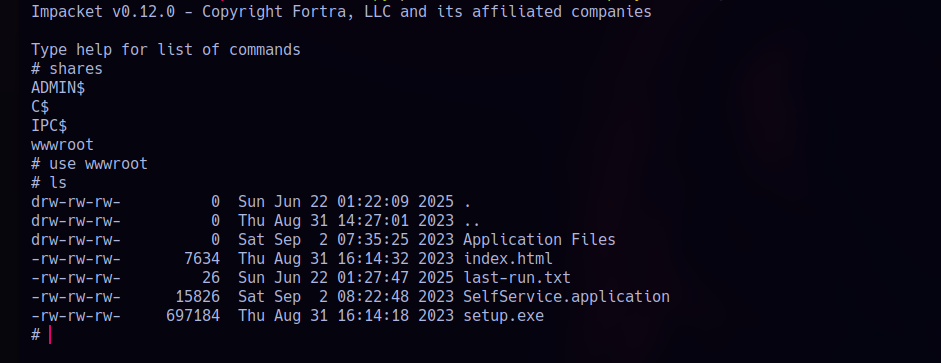The height and width of the screenshot is (363, 941).
Task: Click the '# ls' command line
Action: pos(49,182)
